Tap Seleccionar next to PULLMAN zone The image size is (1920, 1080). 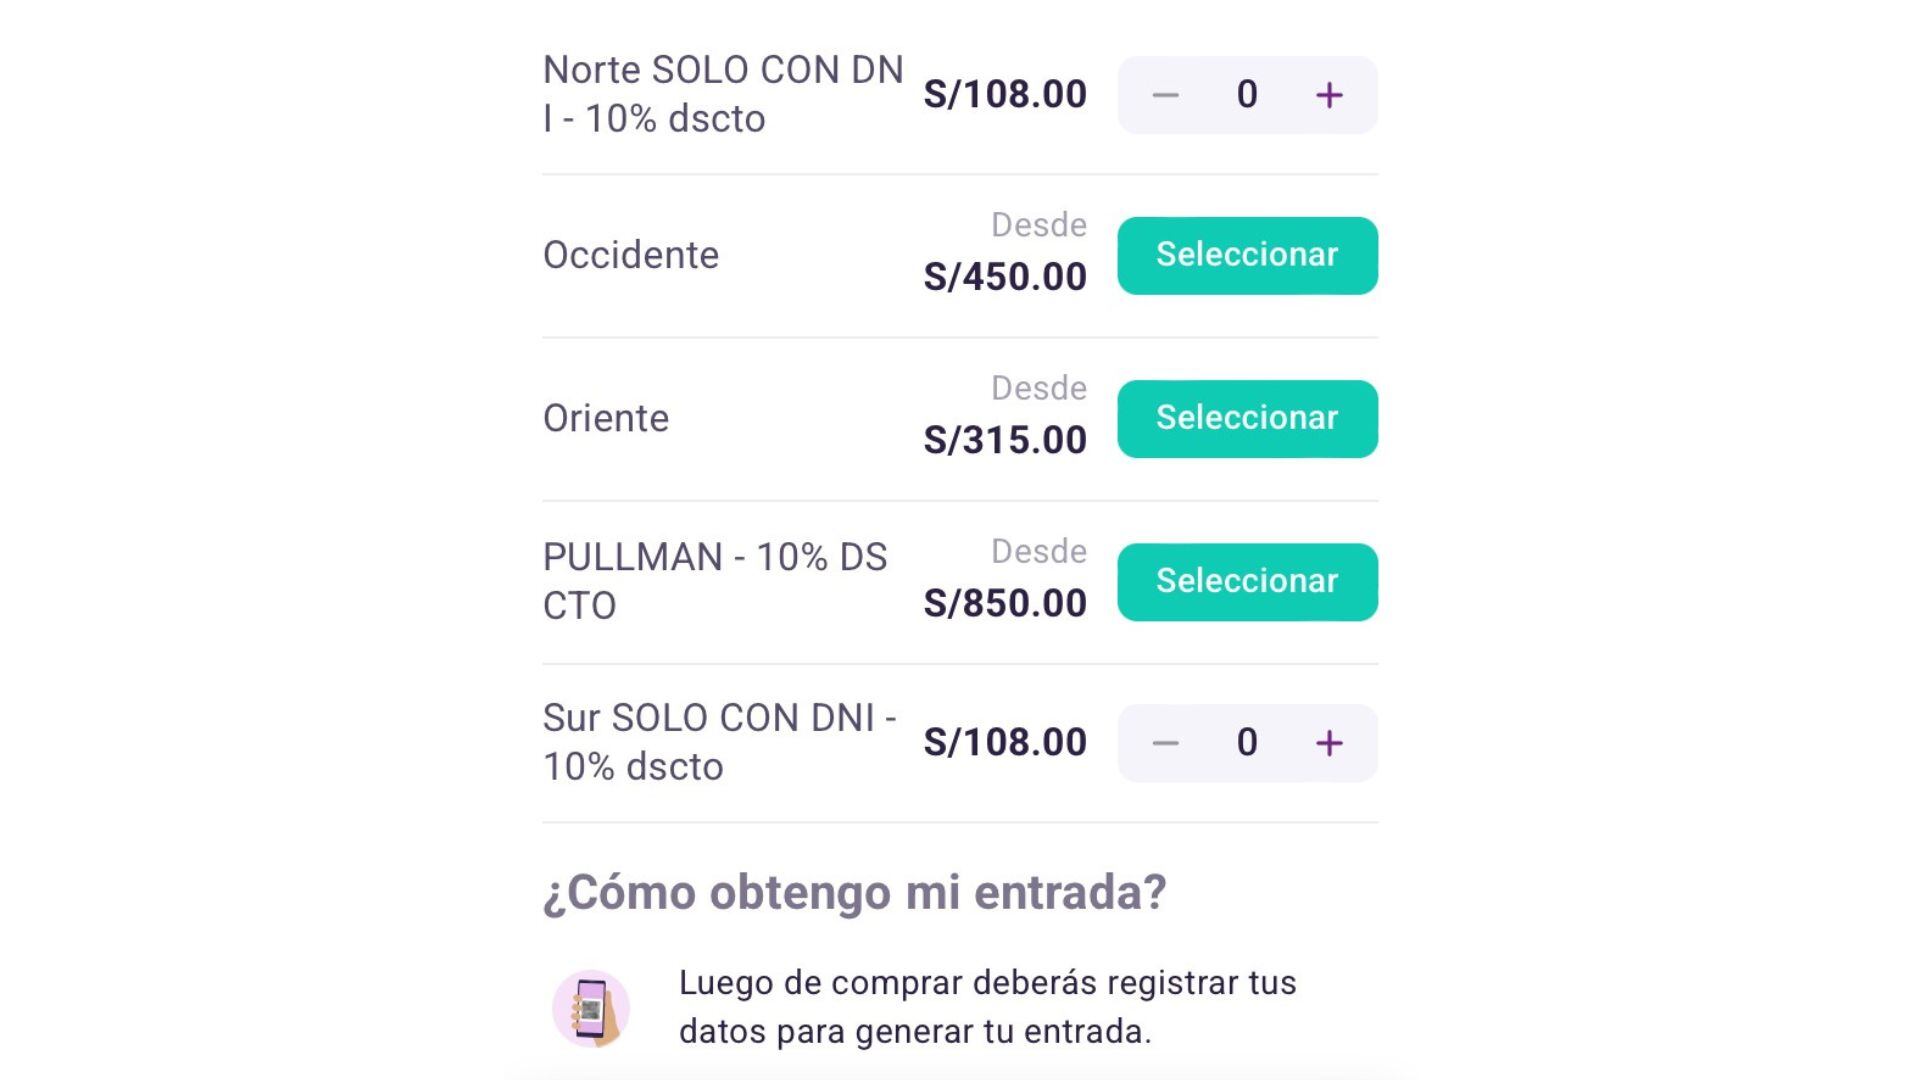click(x=1247, y=581)
